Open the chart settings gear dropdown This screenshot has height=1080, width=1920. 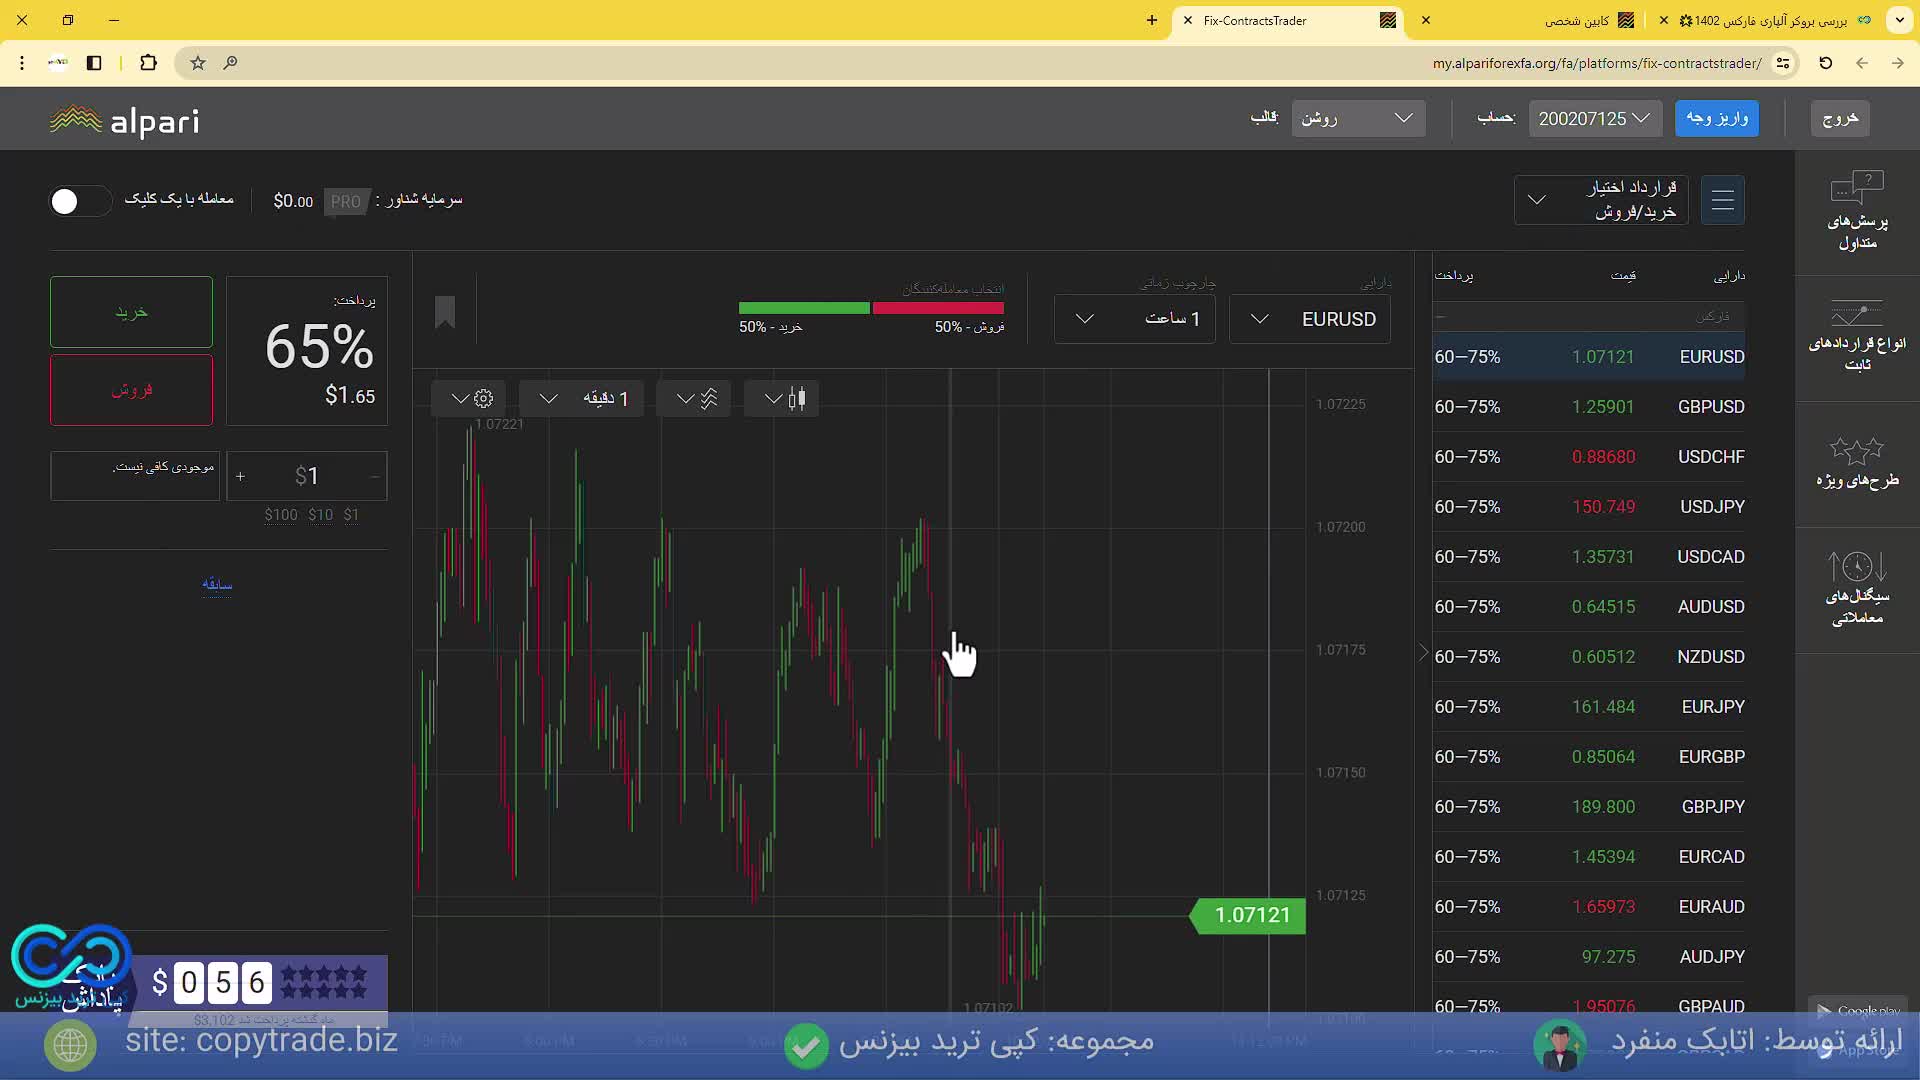tap(470, 399)
